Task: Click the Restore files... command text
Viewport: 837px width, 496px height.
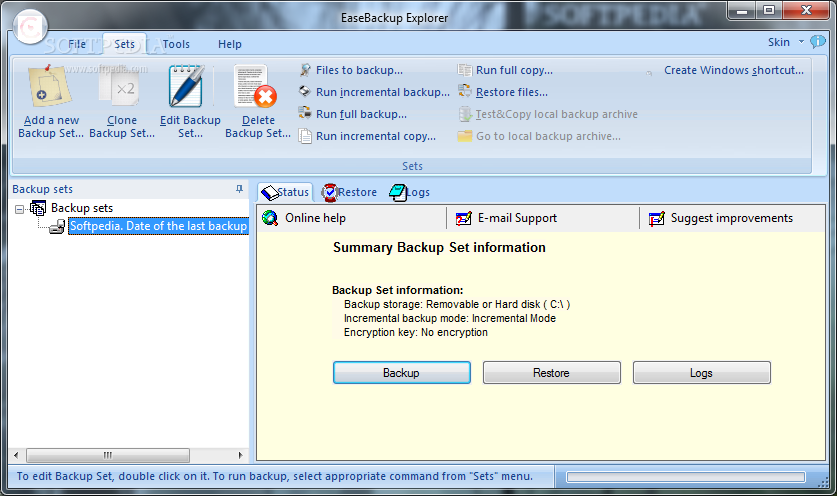Action: tap(512, 92)
